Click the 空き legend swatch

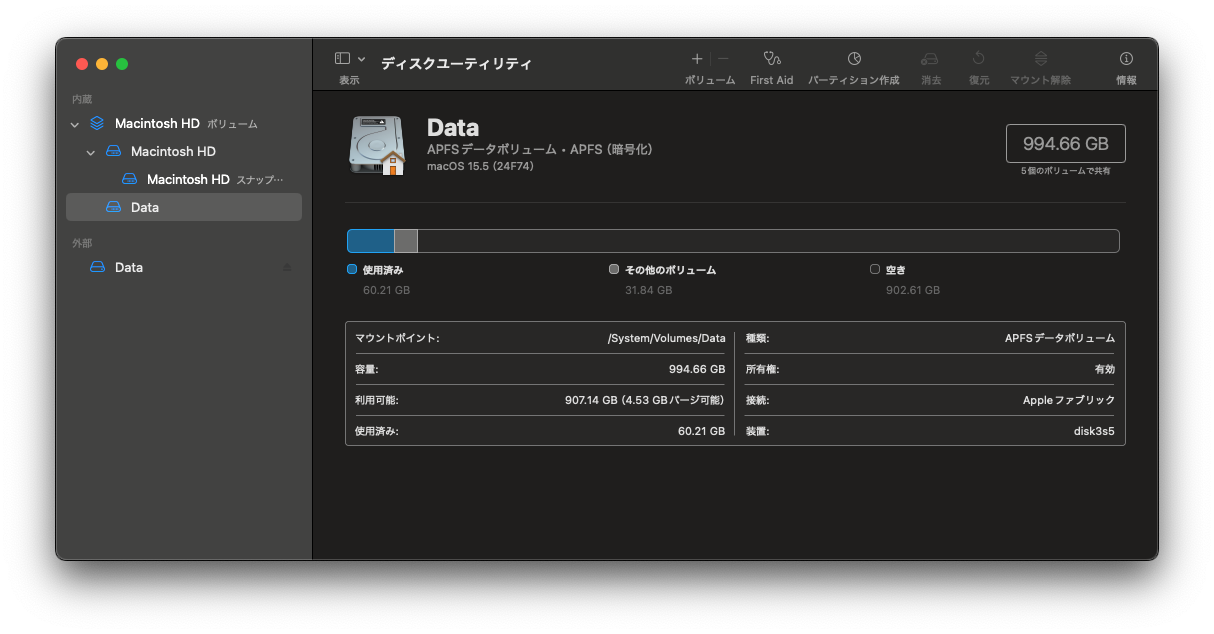point(875,269)
